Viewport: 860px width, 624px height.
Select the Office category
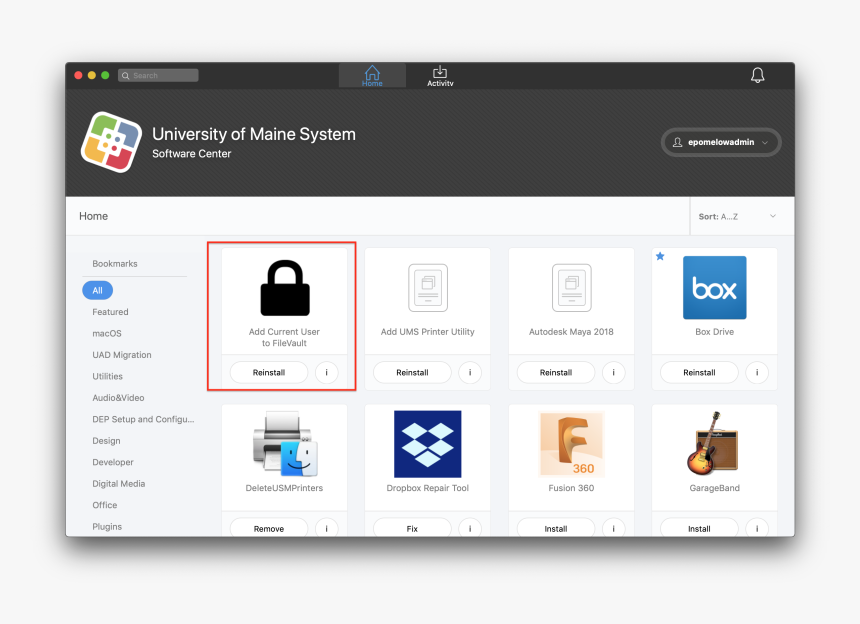(x=105, y=505)
